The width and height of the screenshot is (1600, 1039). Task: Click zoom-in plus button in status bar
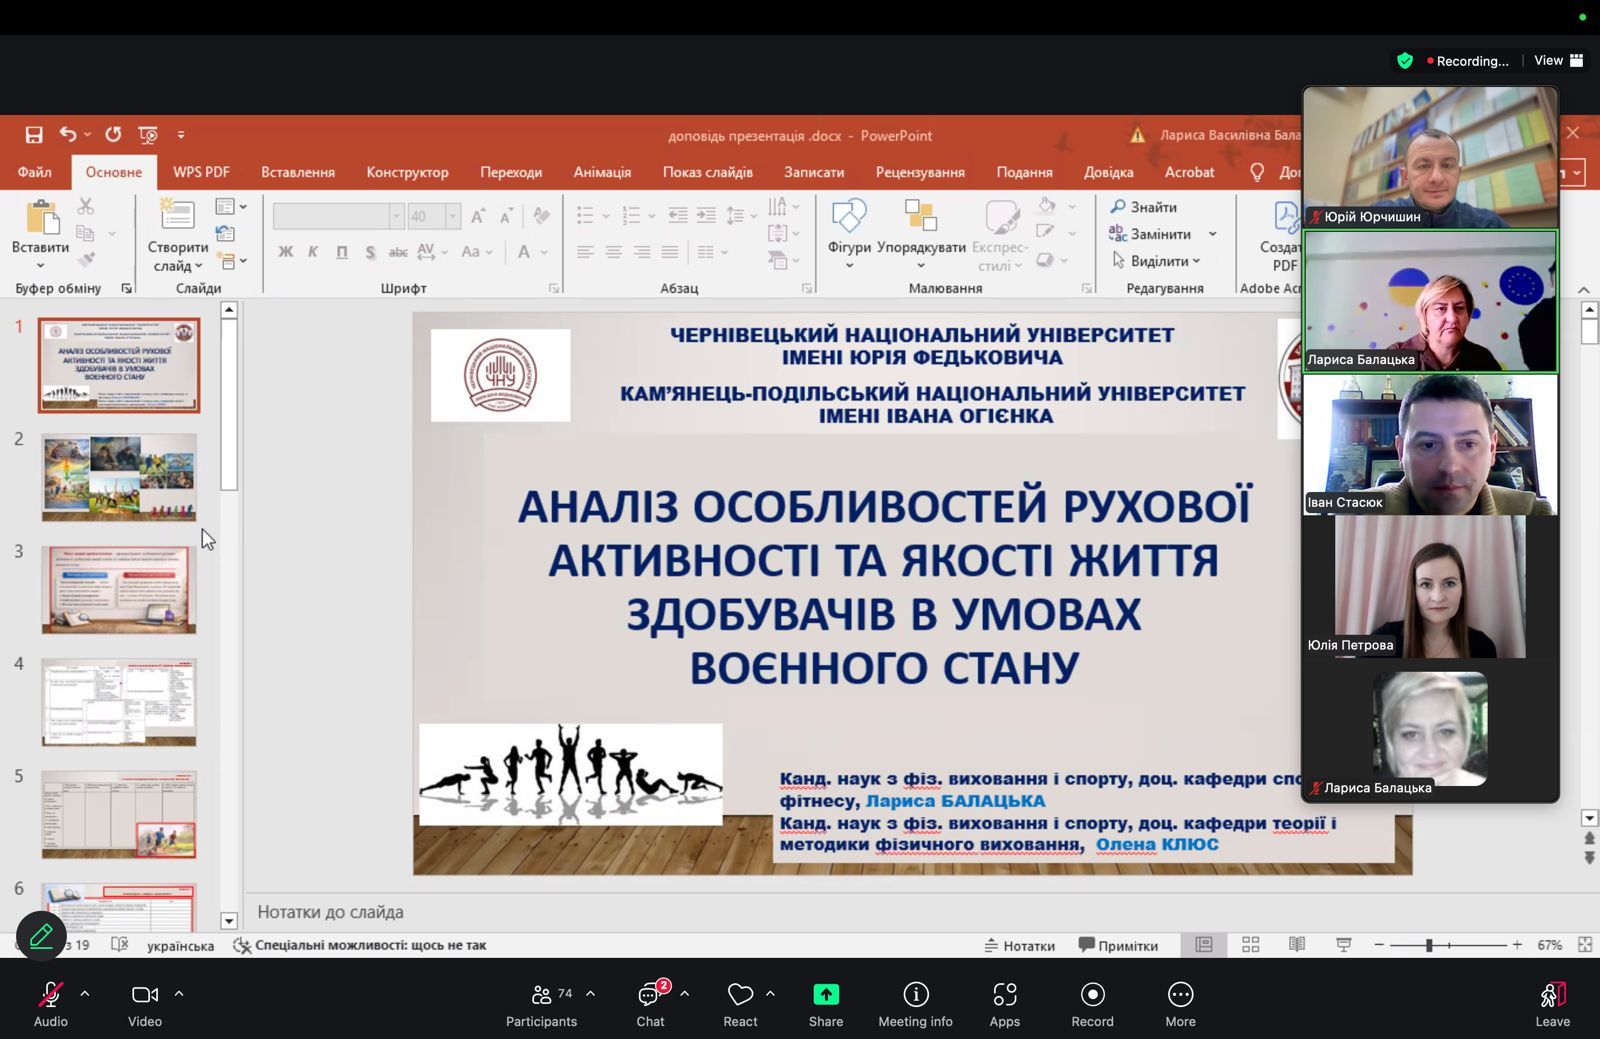pos(1517,945)
